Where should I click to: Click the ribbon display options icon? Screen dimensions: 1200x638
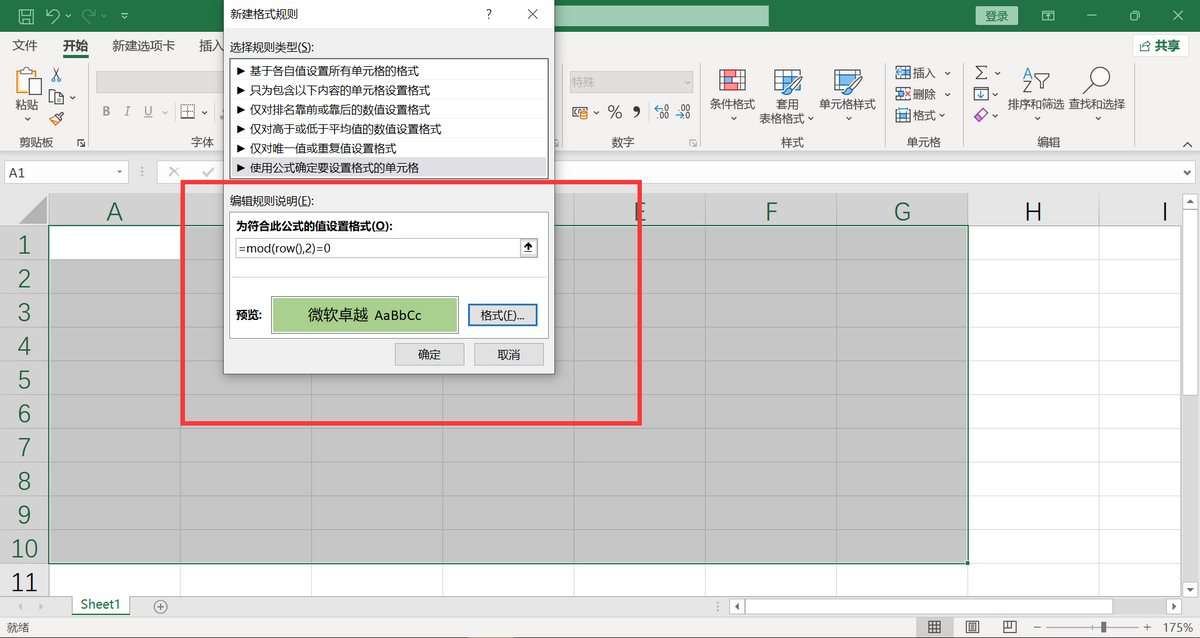pyautogui.click(x=1048, y=16)
